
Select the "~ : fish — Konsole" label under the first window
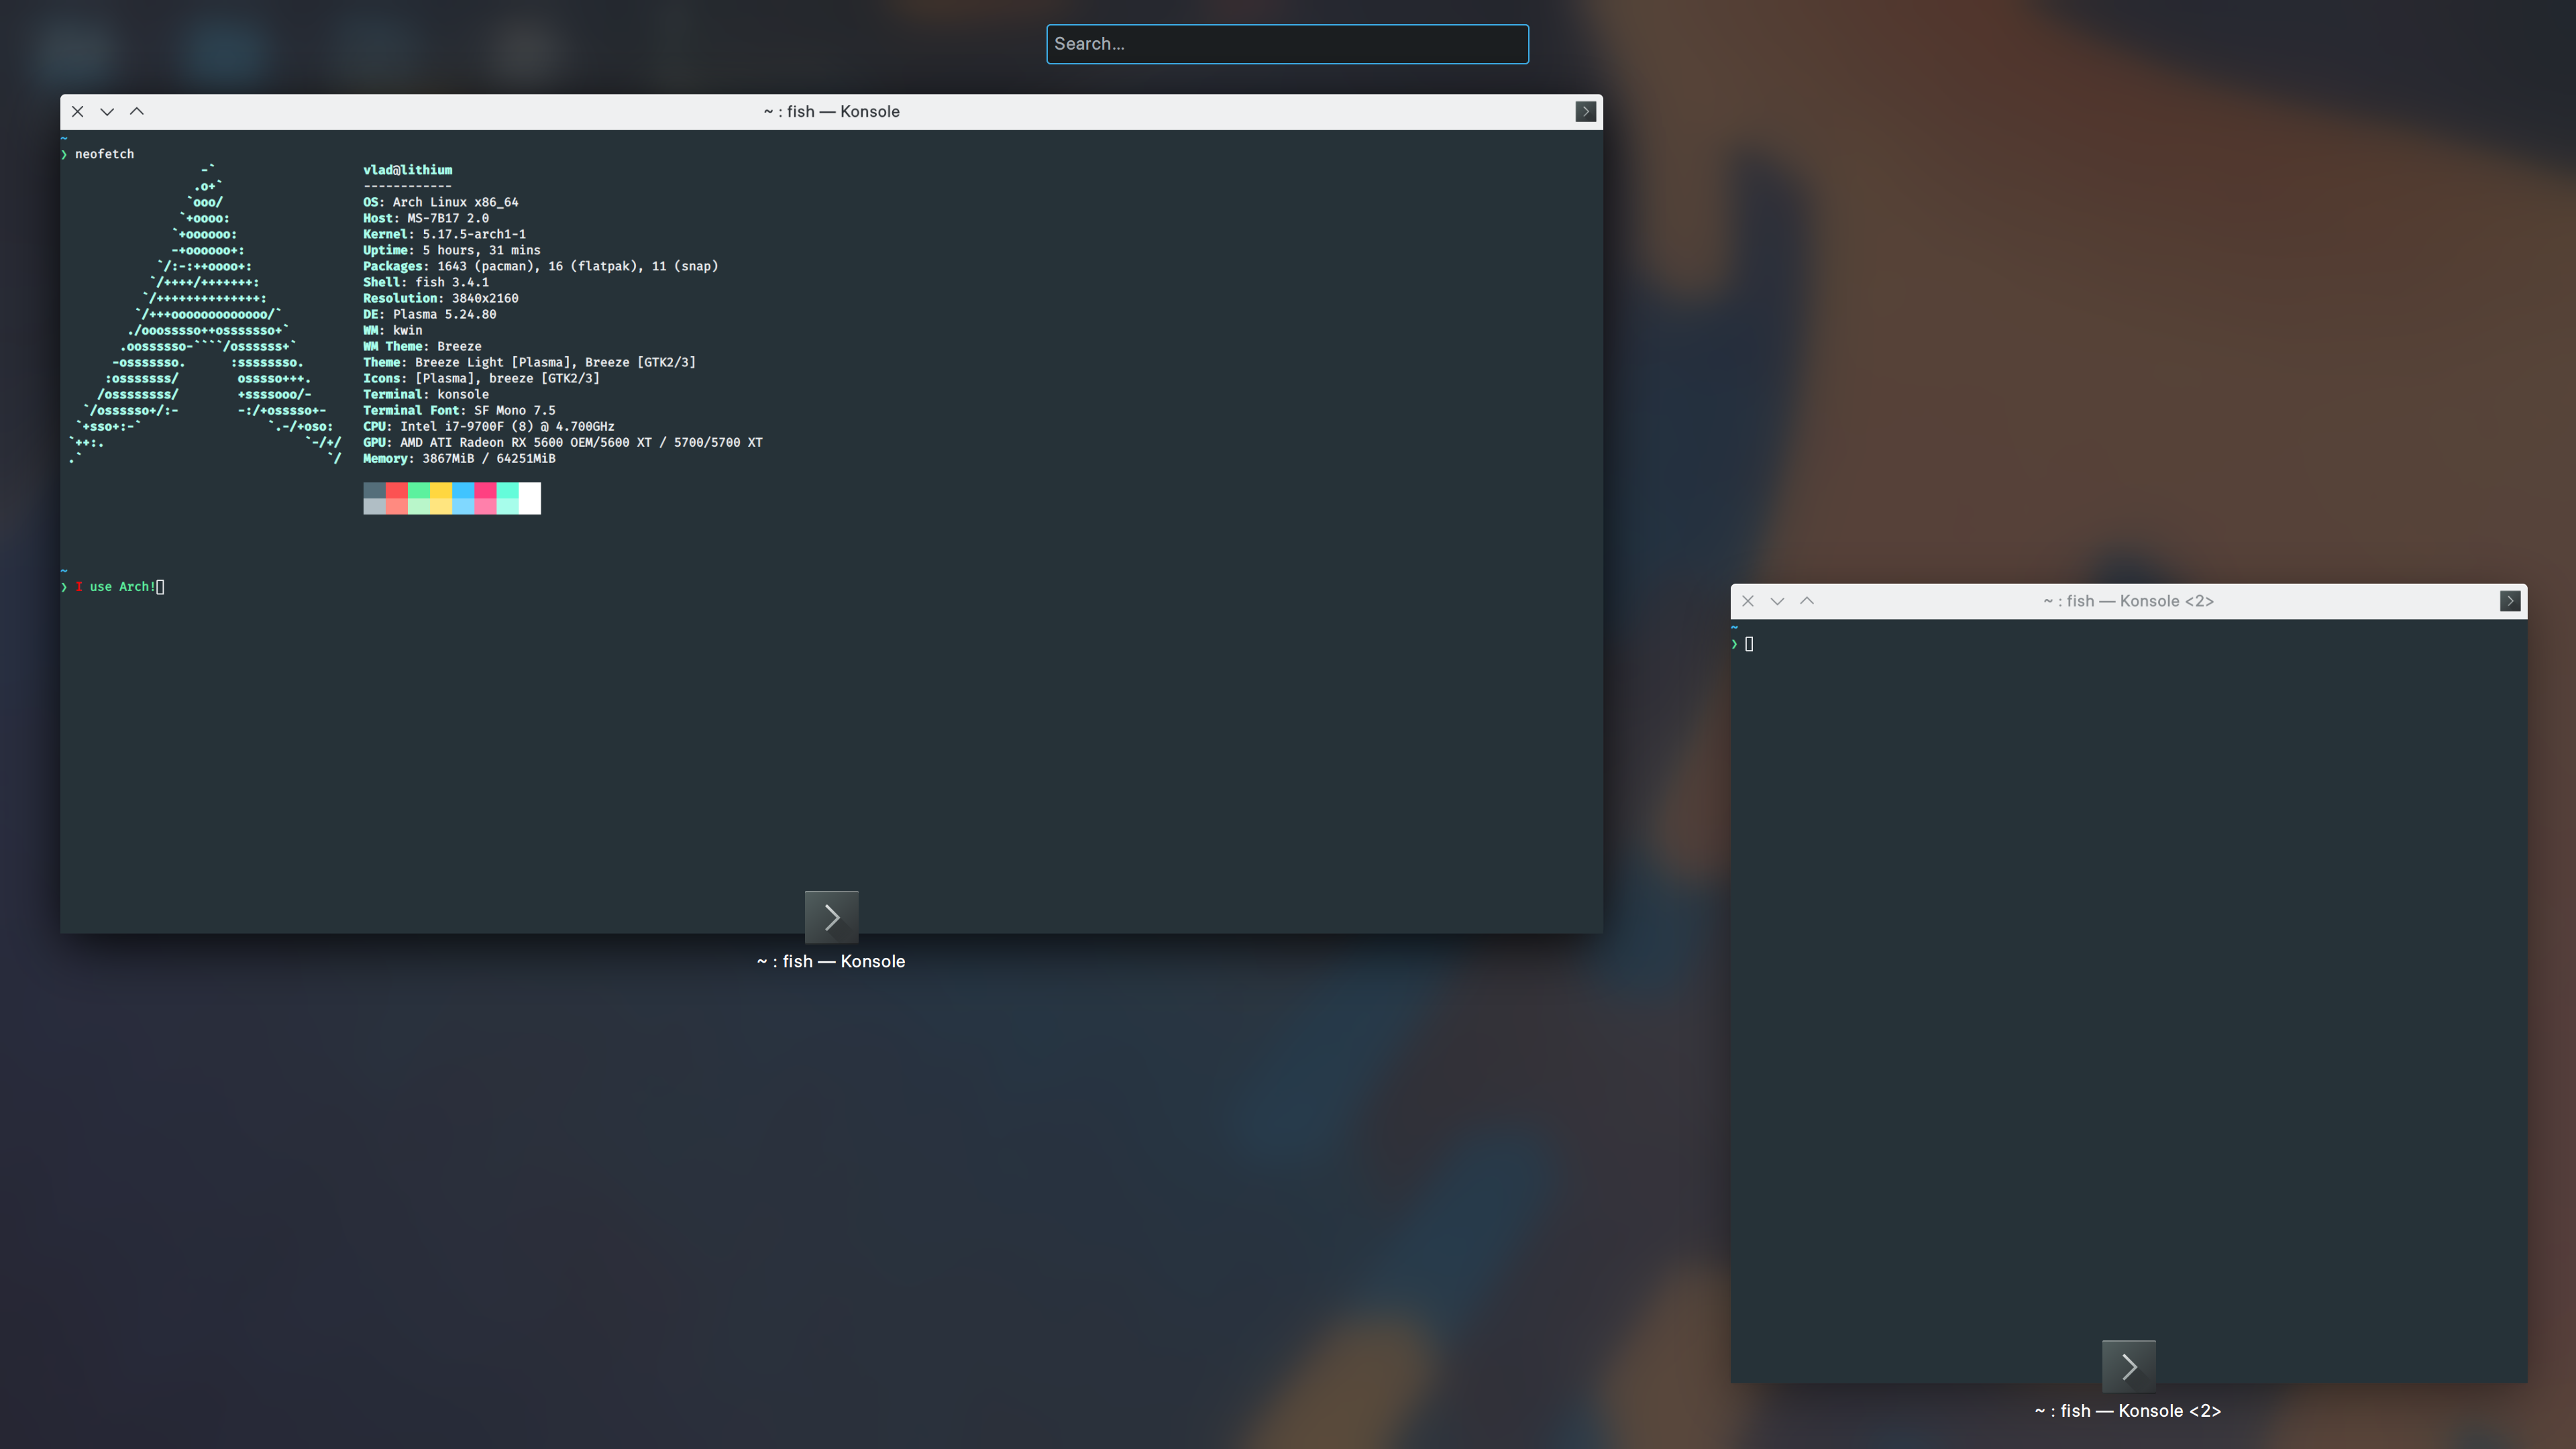(830, 961)
